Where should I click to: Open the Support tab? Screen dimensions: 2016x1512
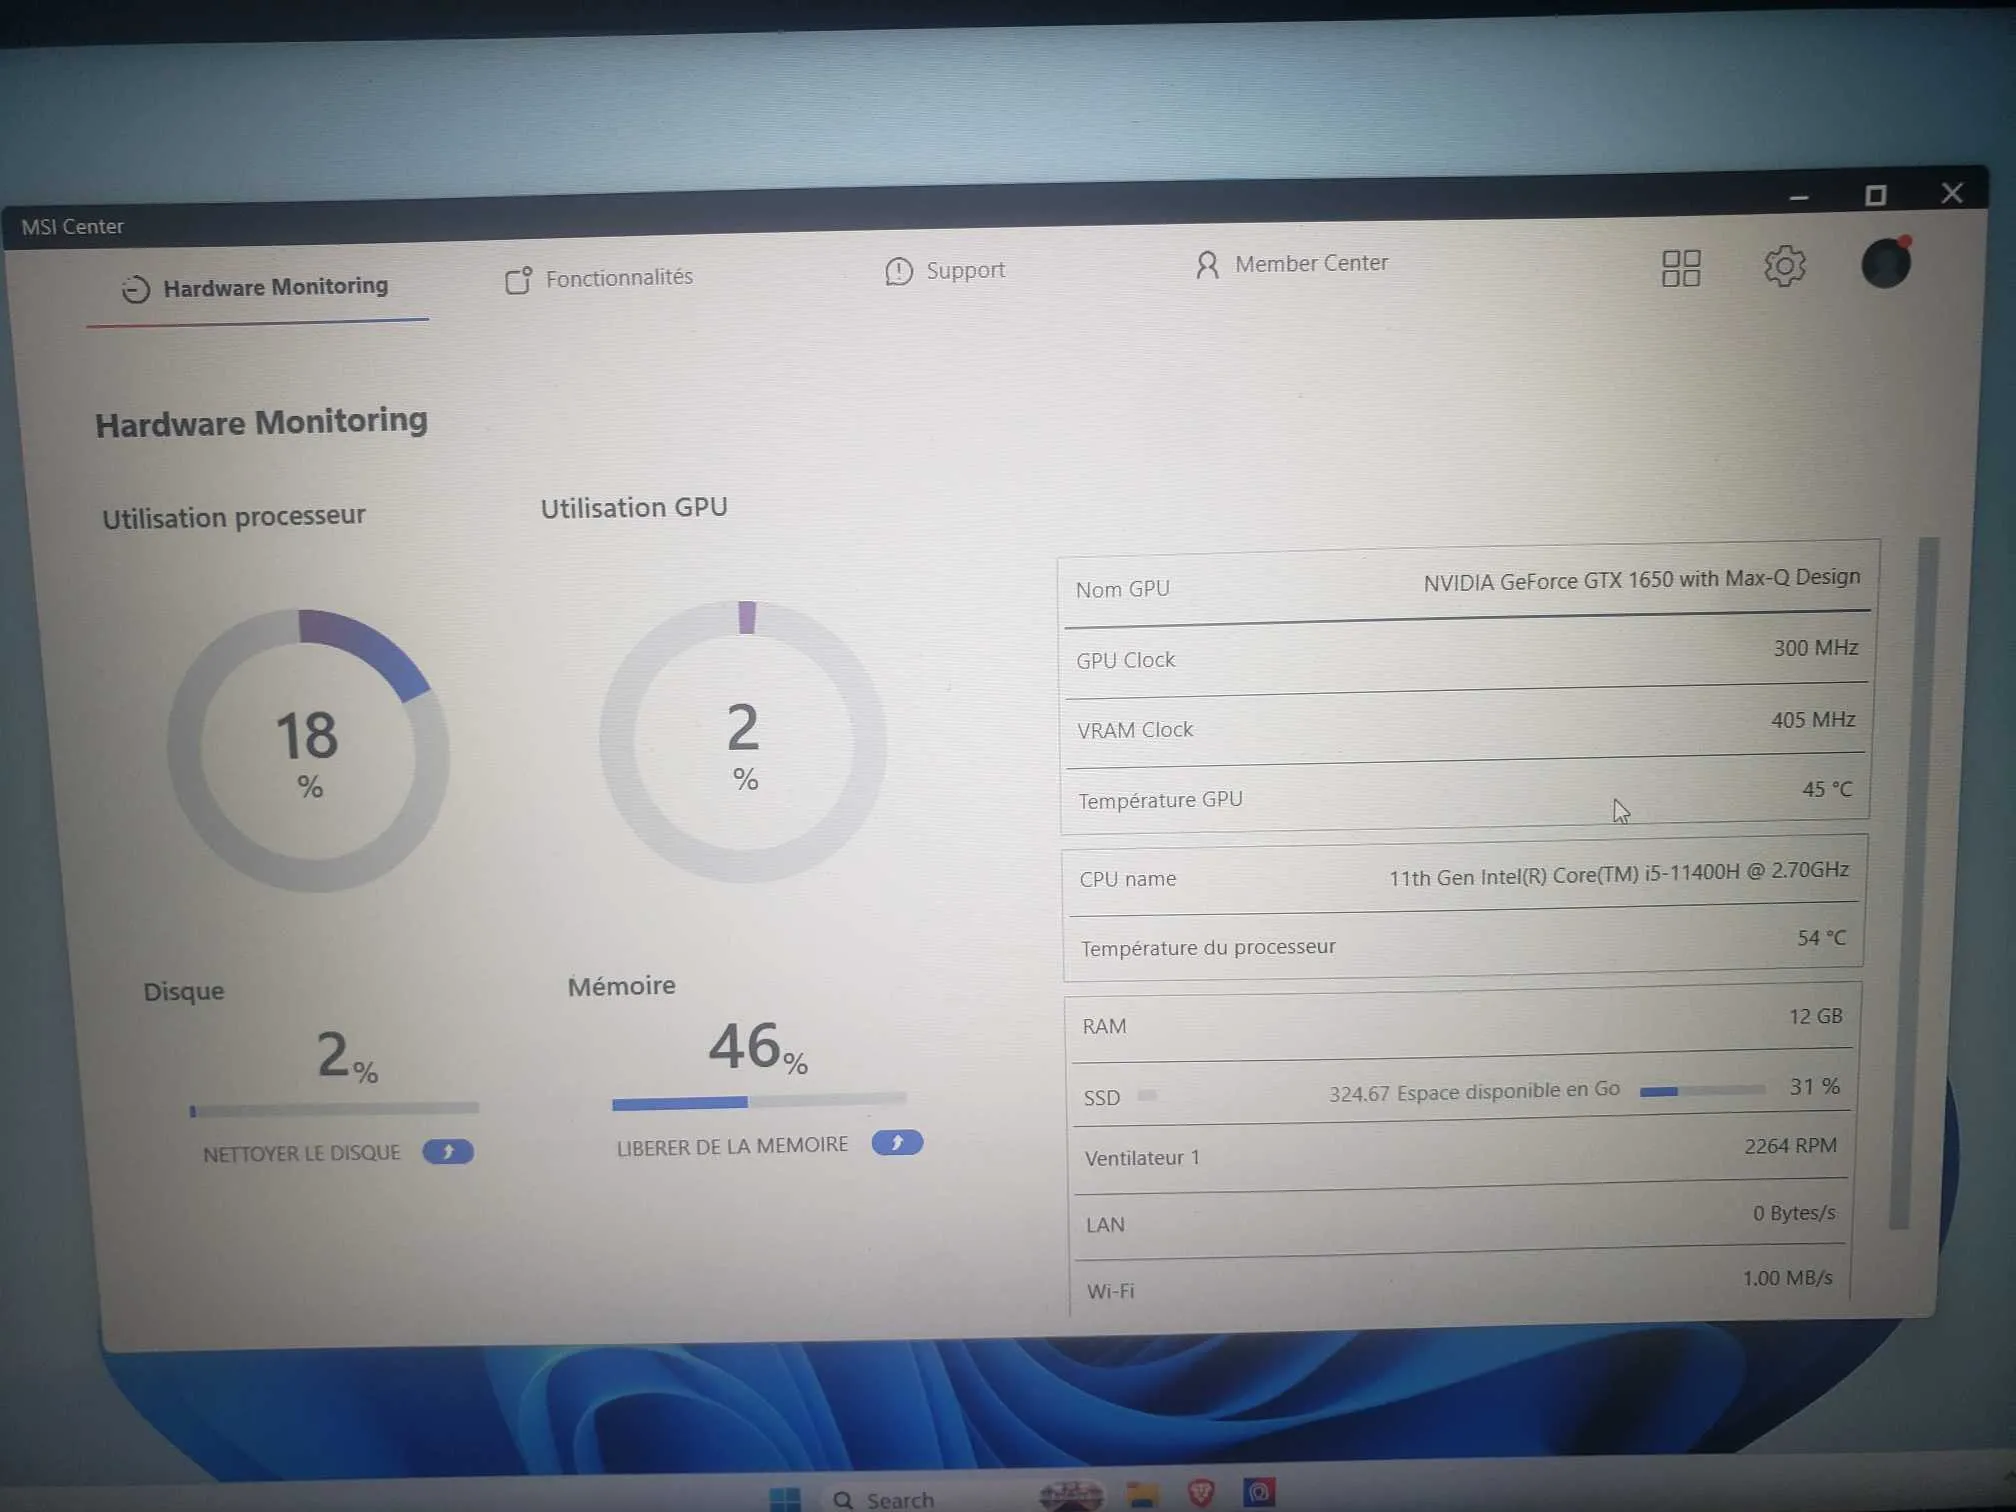pyautogui.click(x=945, y=271)
